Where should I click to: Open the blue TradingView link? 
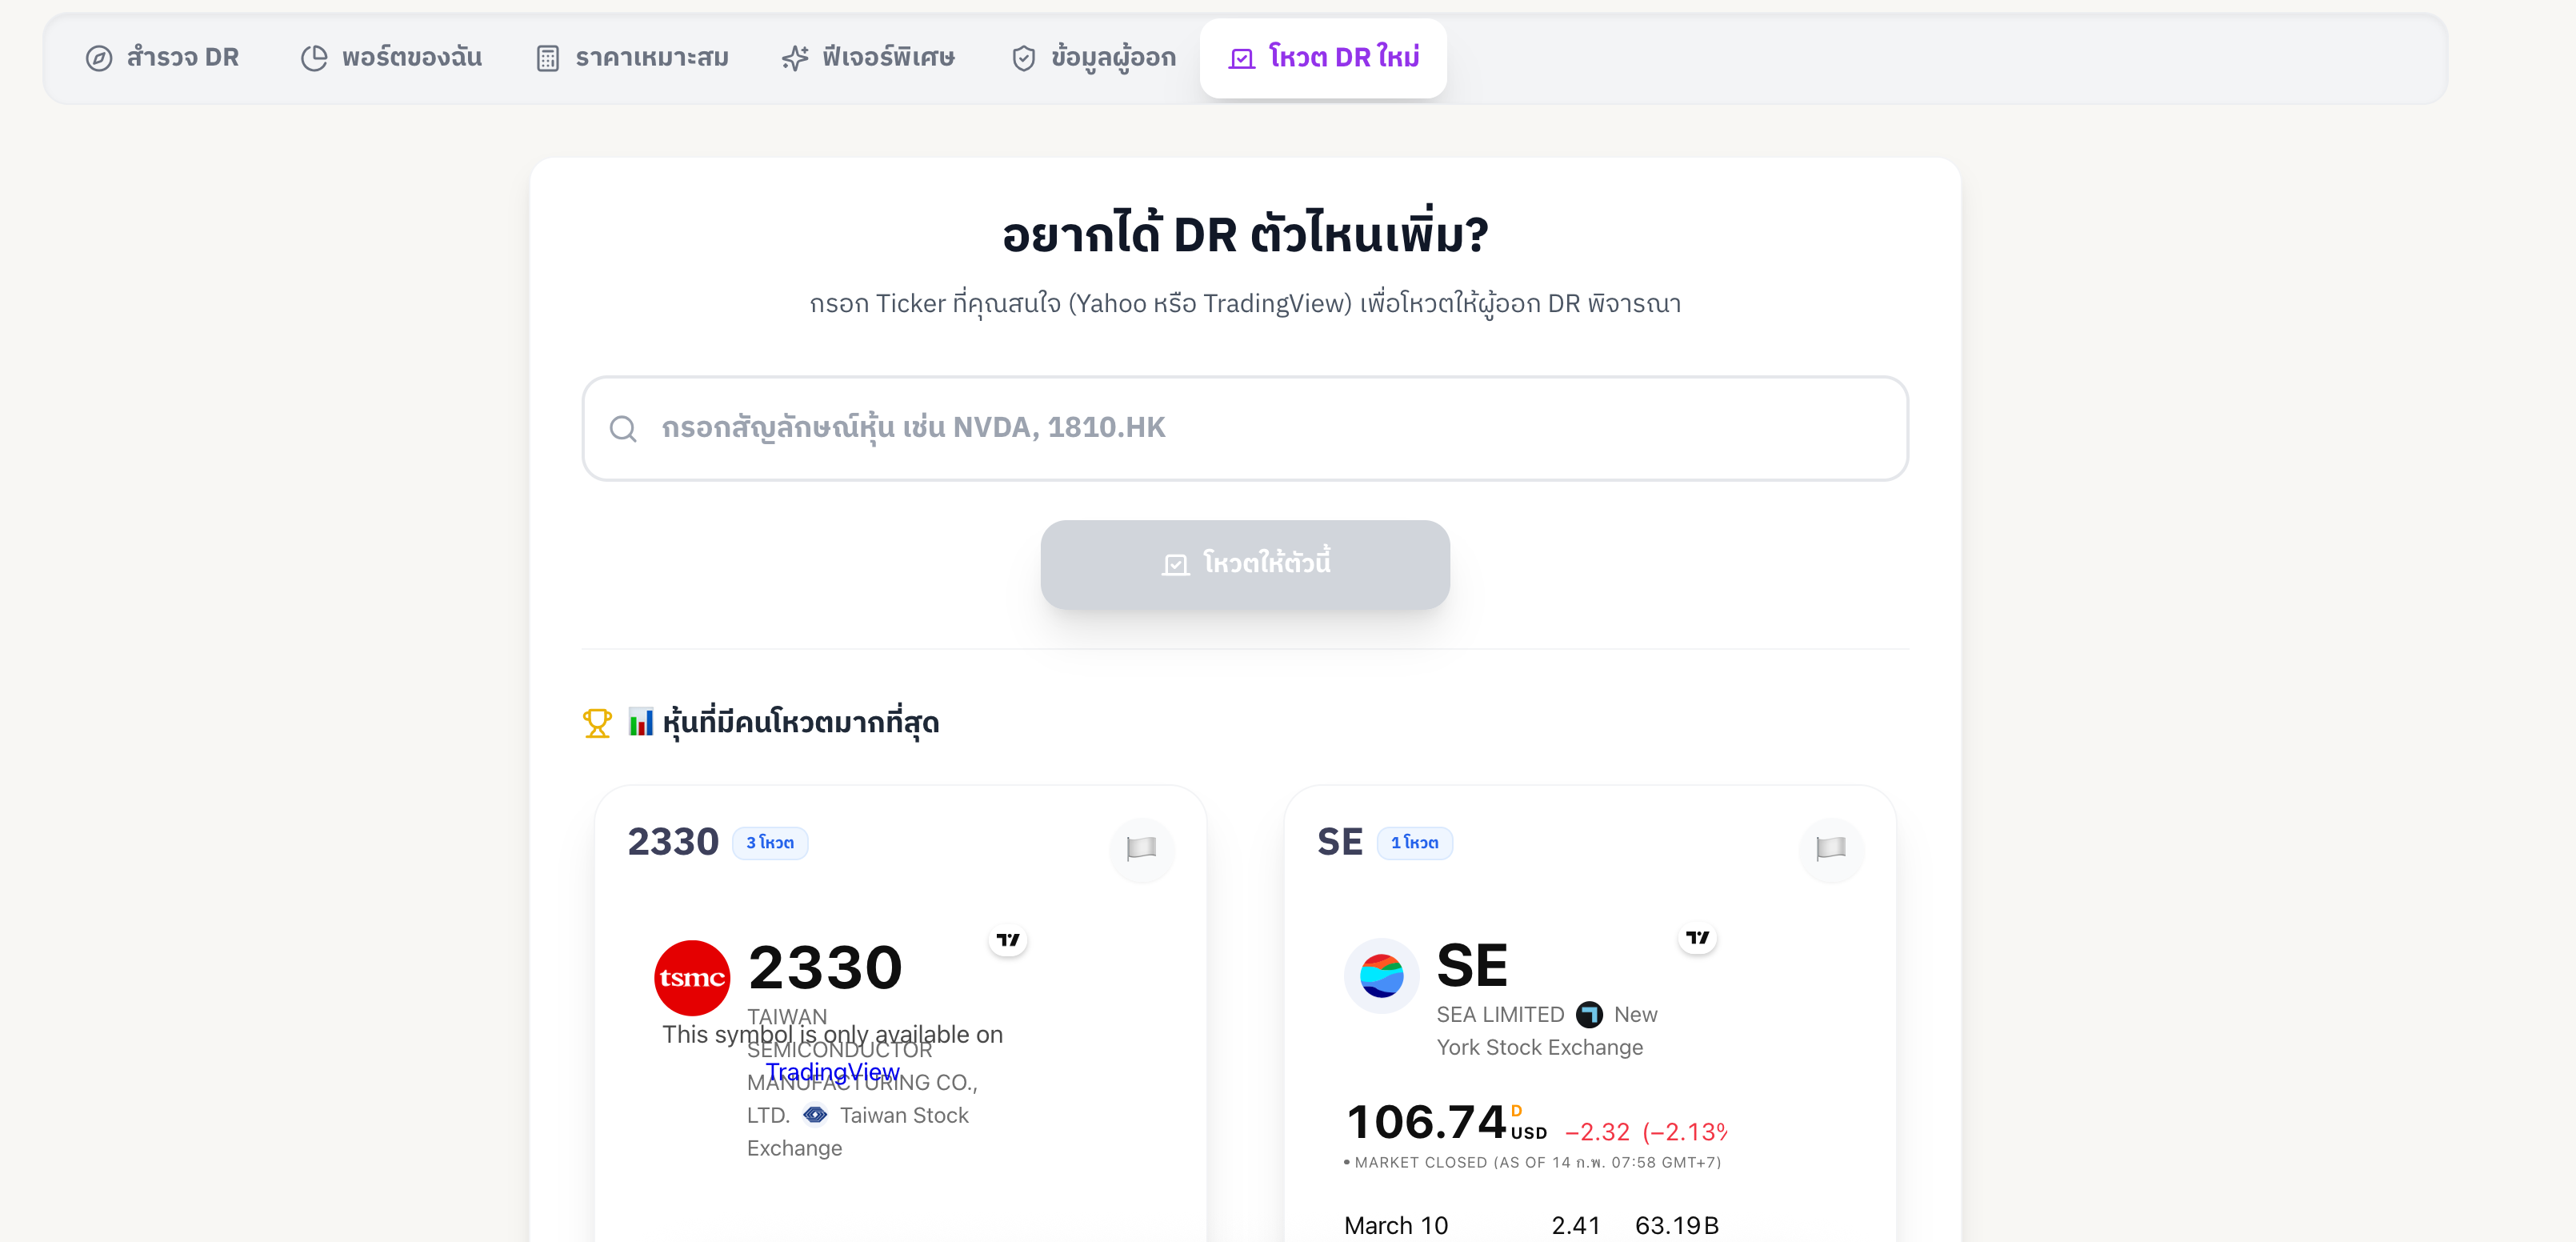pyautogui.click(x=832, y=1072)
